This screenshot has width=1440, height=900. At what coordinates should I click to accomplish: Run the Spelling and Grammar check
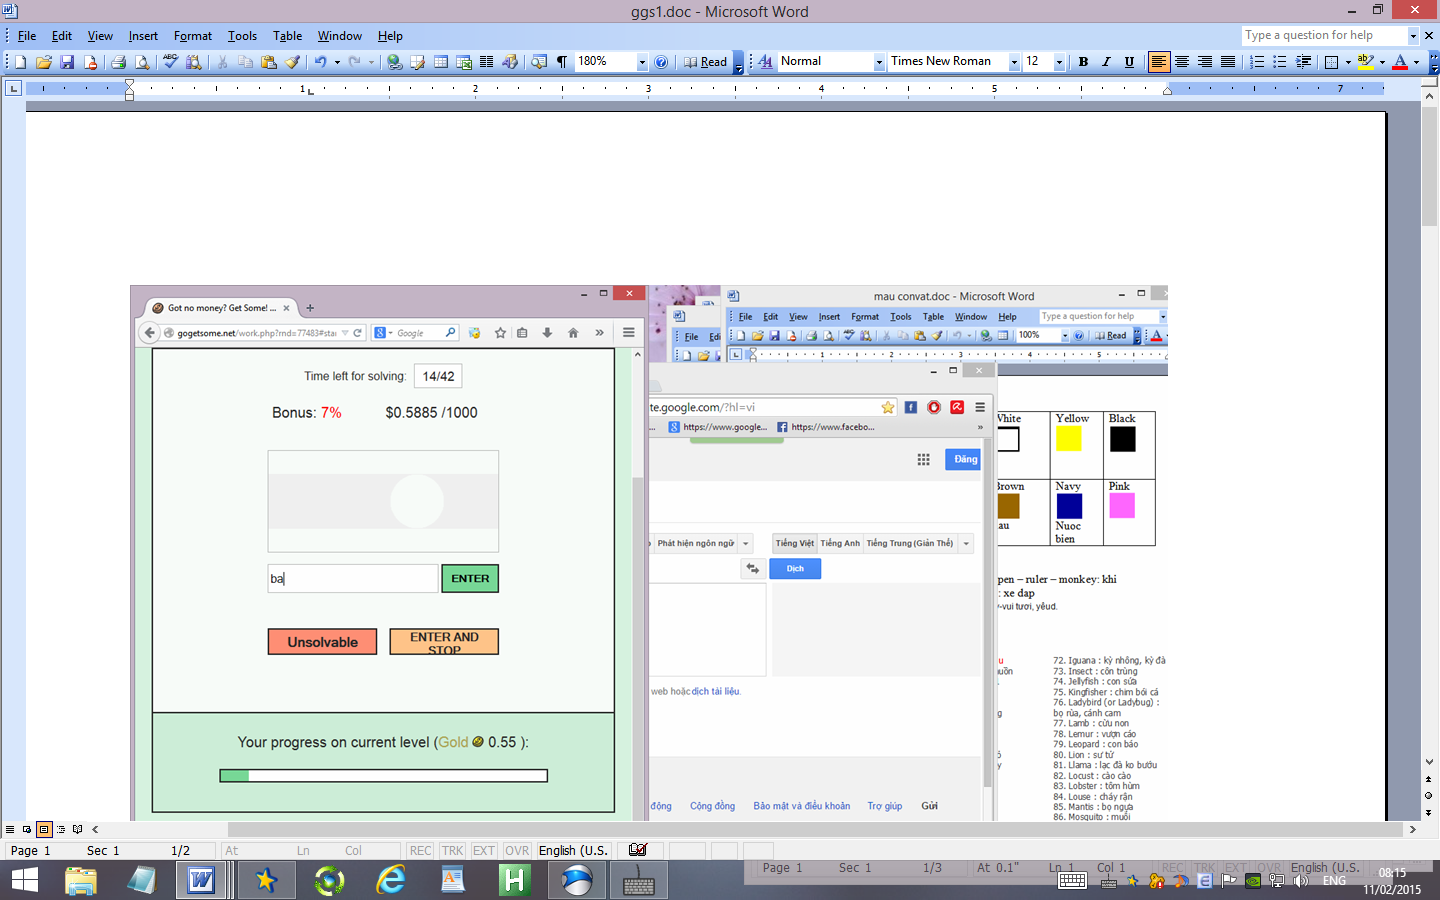[x=170, y=62]
